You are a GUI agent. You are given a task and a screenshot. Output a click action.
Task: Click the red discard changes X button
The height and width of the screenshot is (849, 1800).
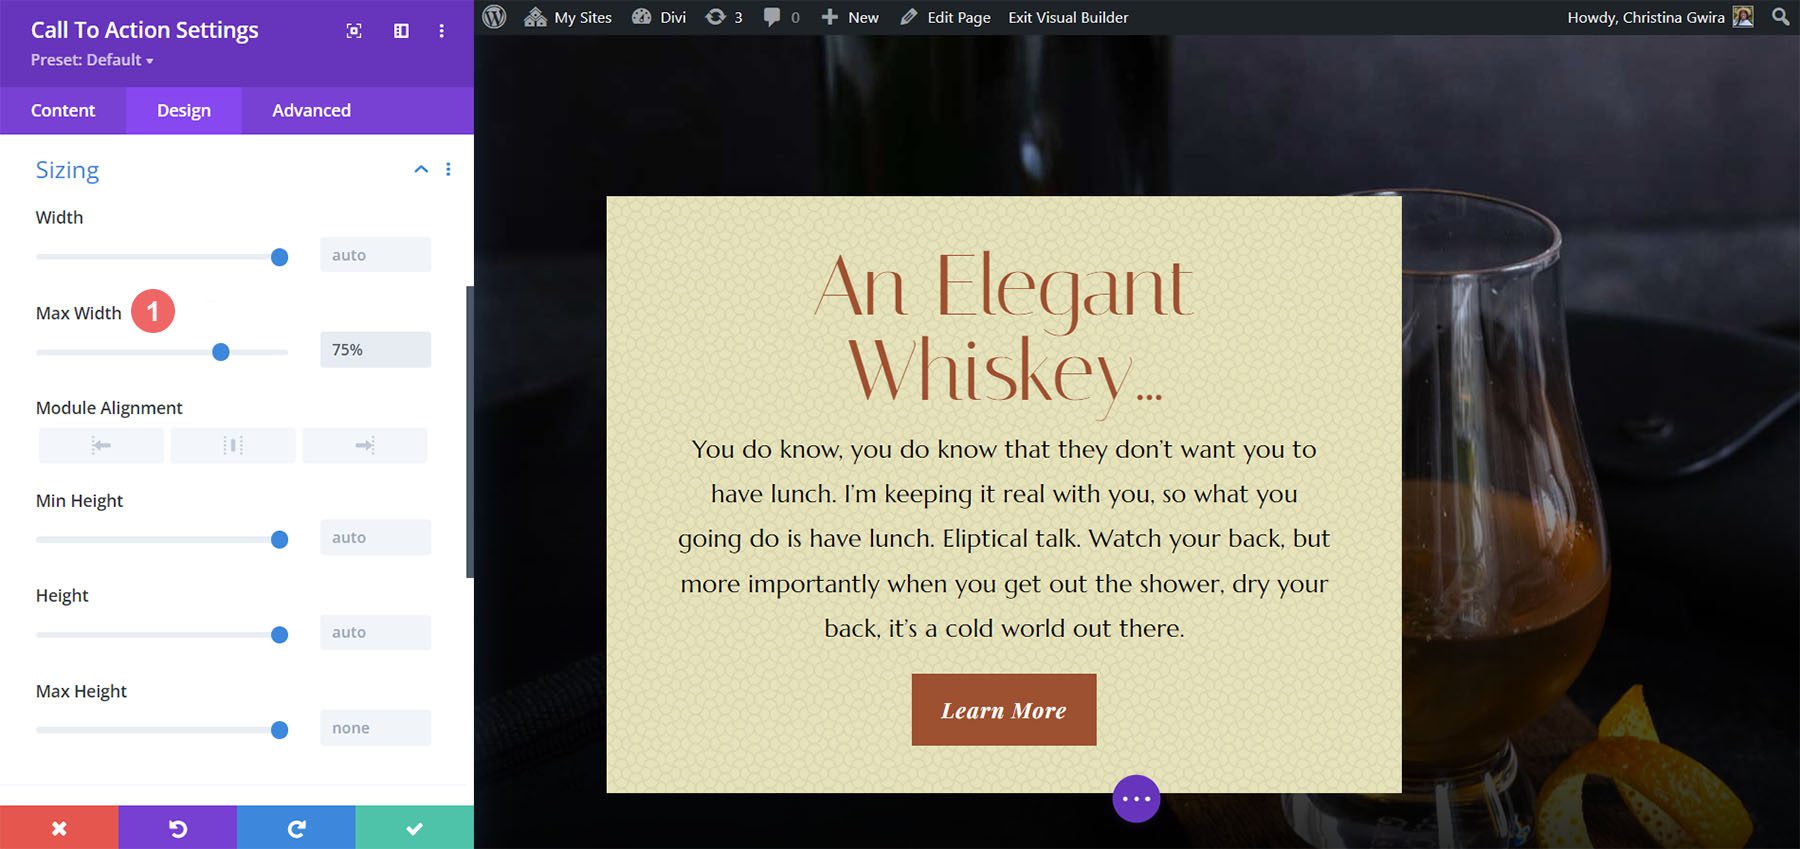59,828
